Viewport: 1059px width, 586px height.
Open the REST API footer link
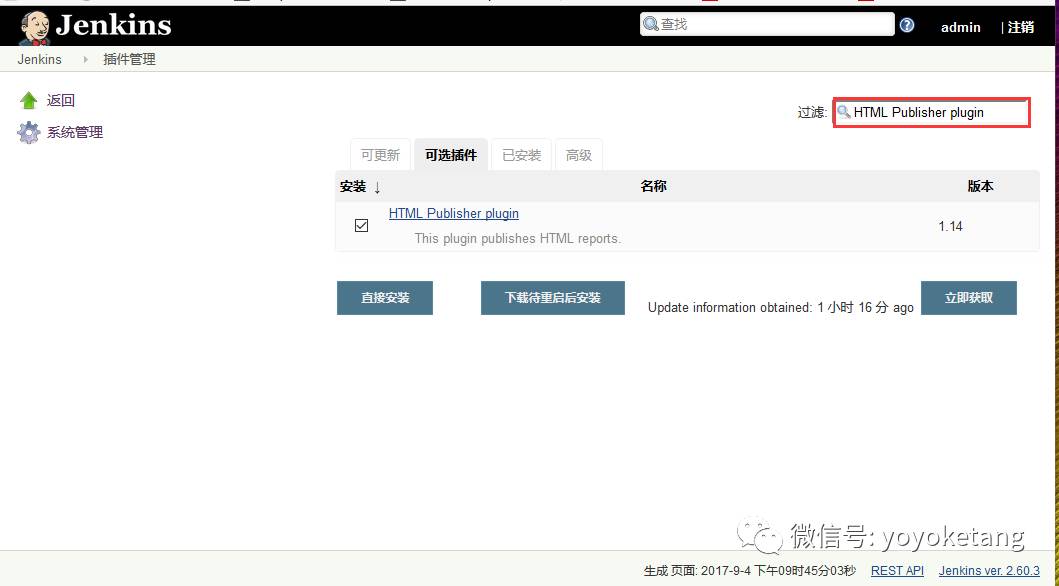click(897, 571)
